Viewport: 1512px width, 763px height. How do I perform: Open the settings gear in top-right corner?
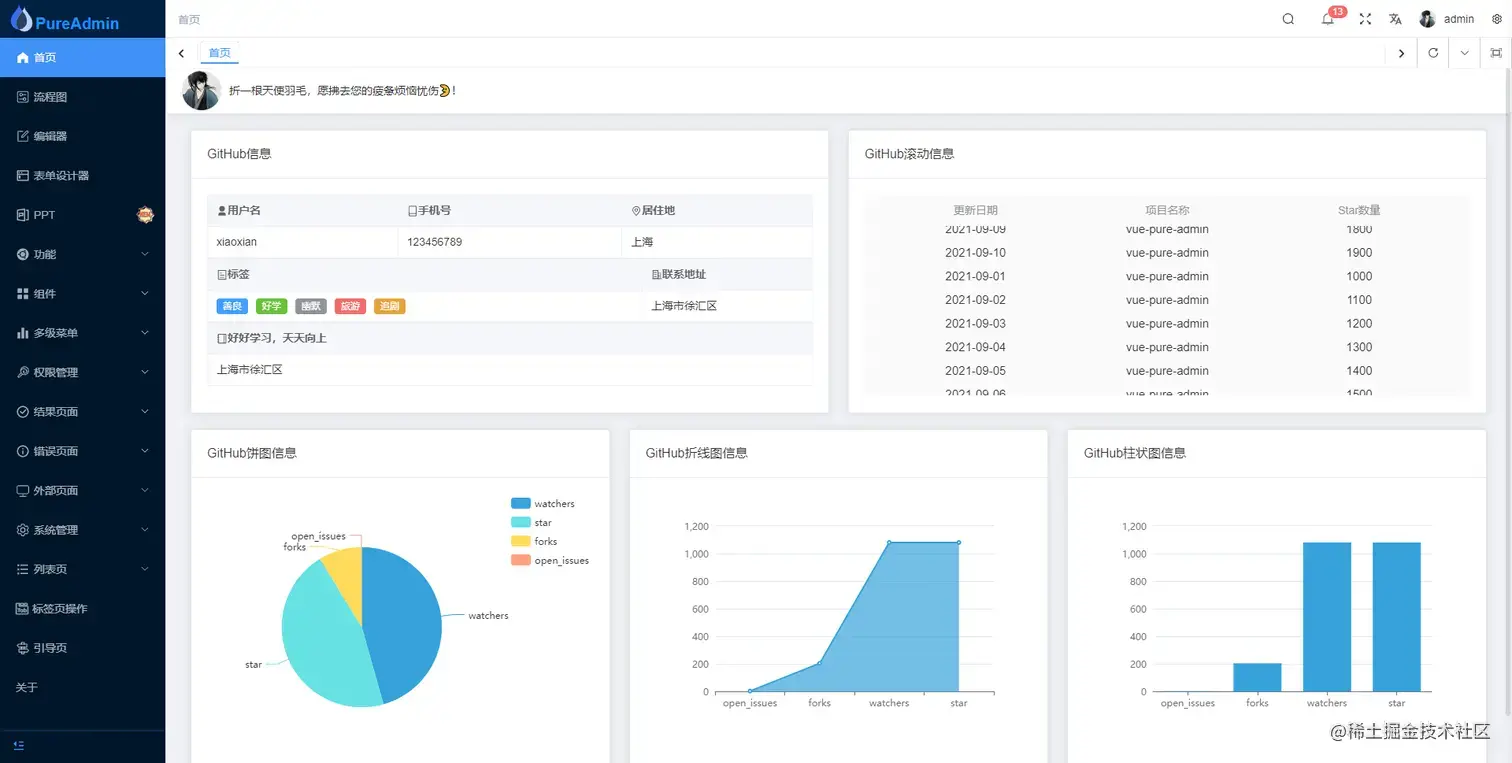tap(1497, 19)
